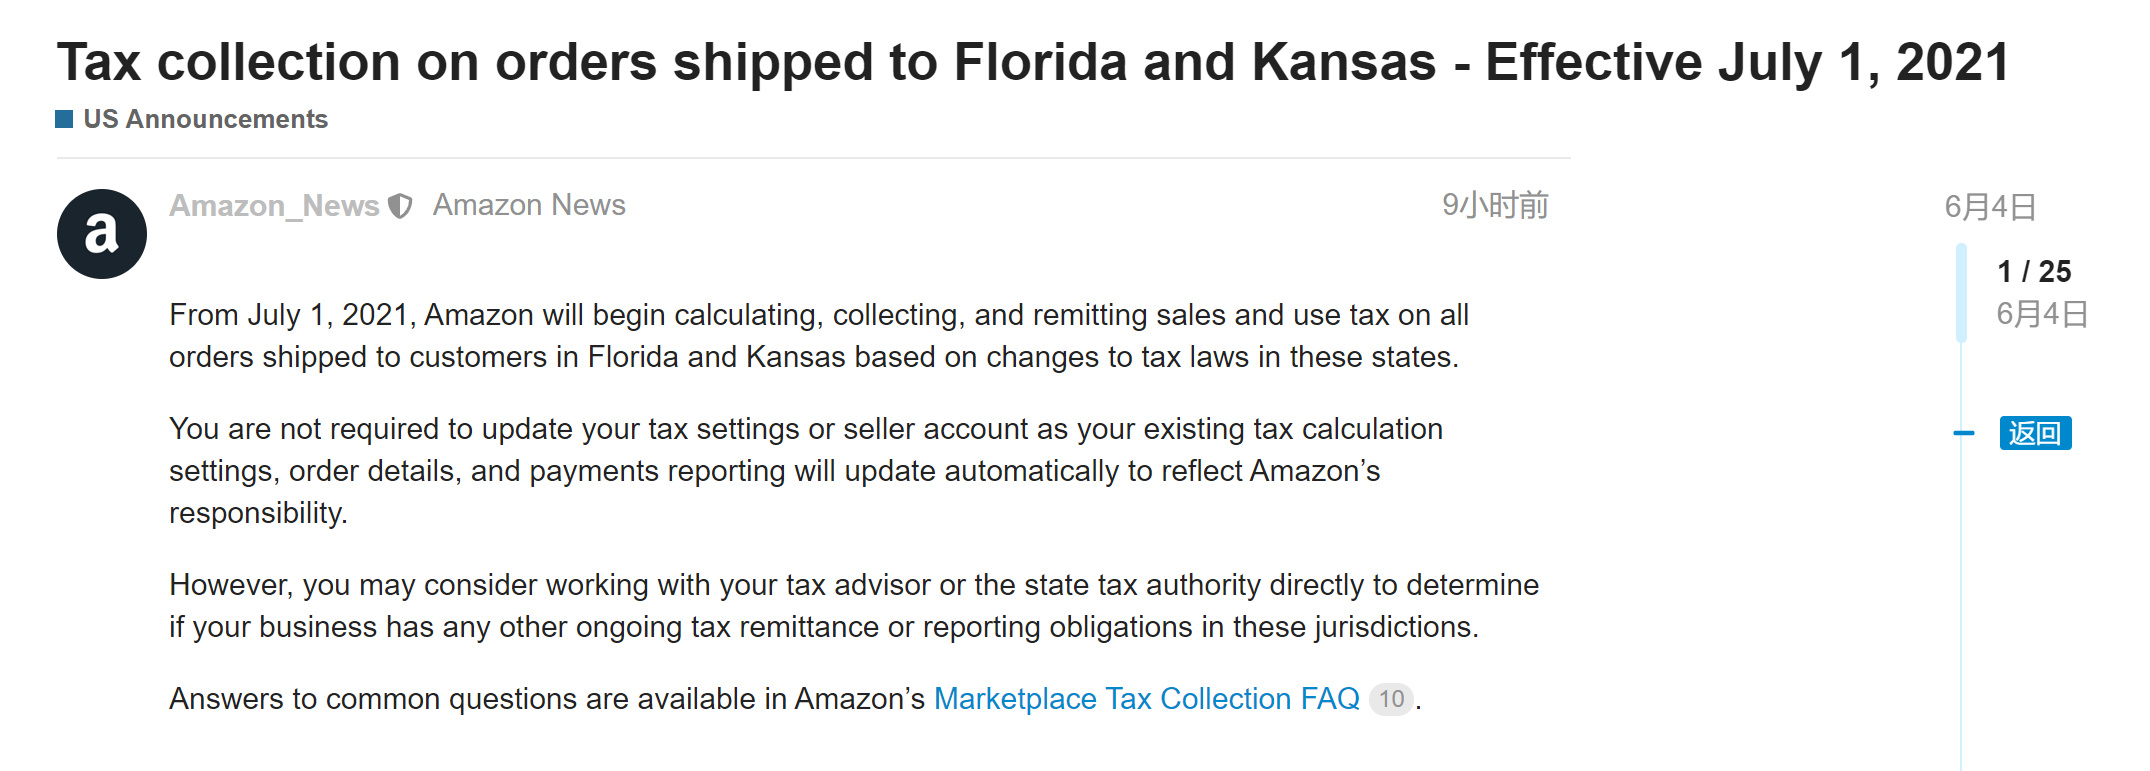Click the paragraph starting "From July 1, 2021"
This screenshot has height=771, width=2150.
pos(818,336)
